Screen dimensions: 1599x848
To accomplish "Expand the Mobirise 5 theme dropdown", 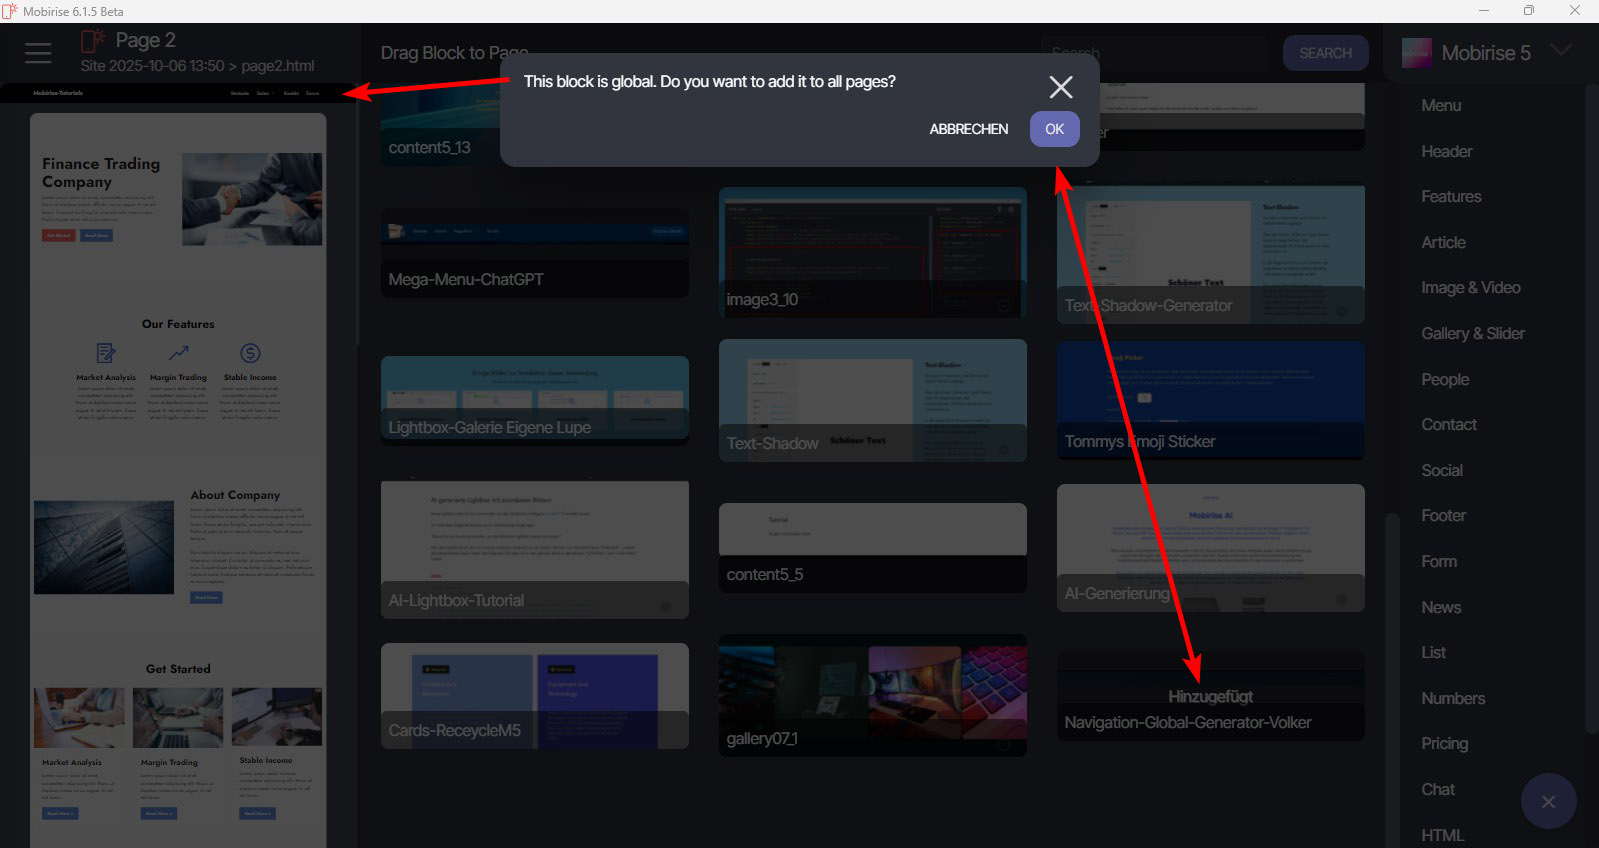I will pyautogui.click(x=1561, y=51).
